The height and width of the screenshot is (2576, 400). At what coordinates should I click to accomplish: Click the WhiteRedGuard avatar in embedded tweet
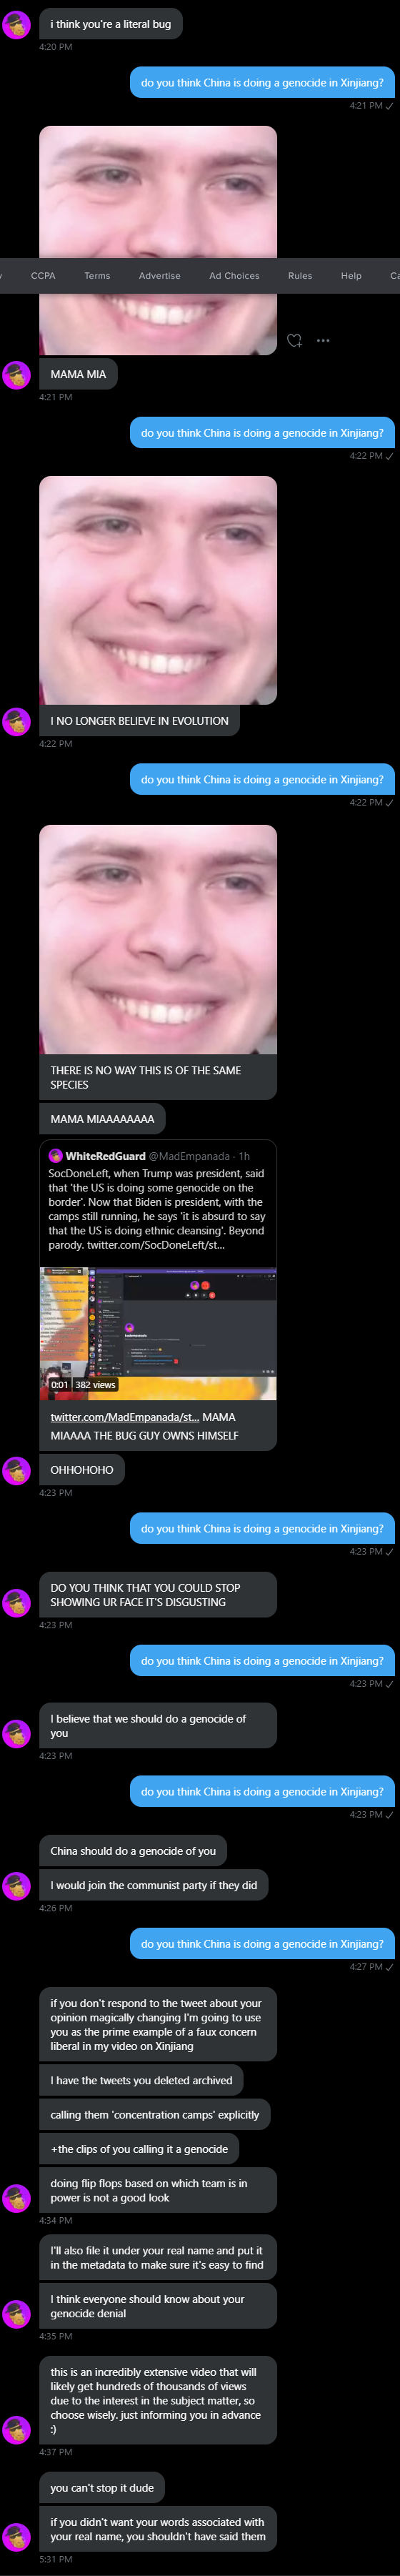click(56, 1156)
